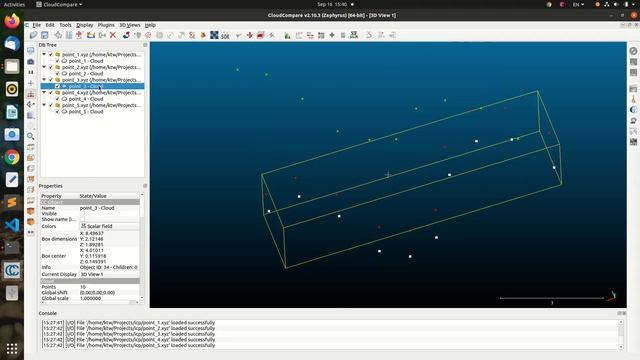Click the Activities button
Viewport: 640px width, 360px height.
coord(14,4)
